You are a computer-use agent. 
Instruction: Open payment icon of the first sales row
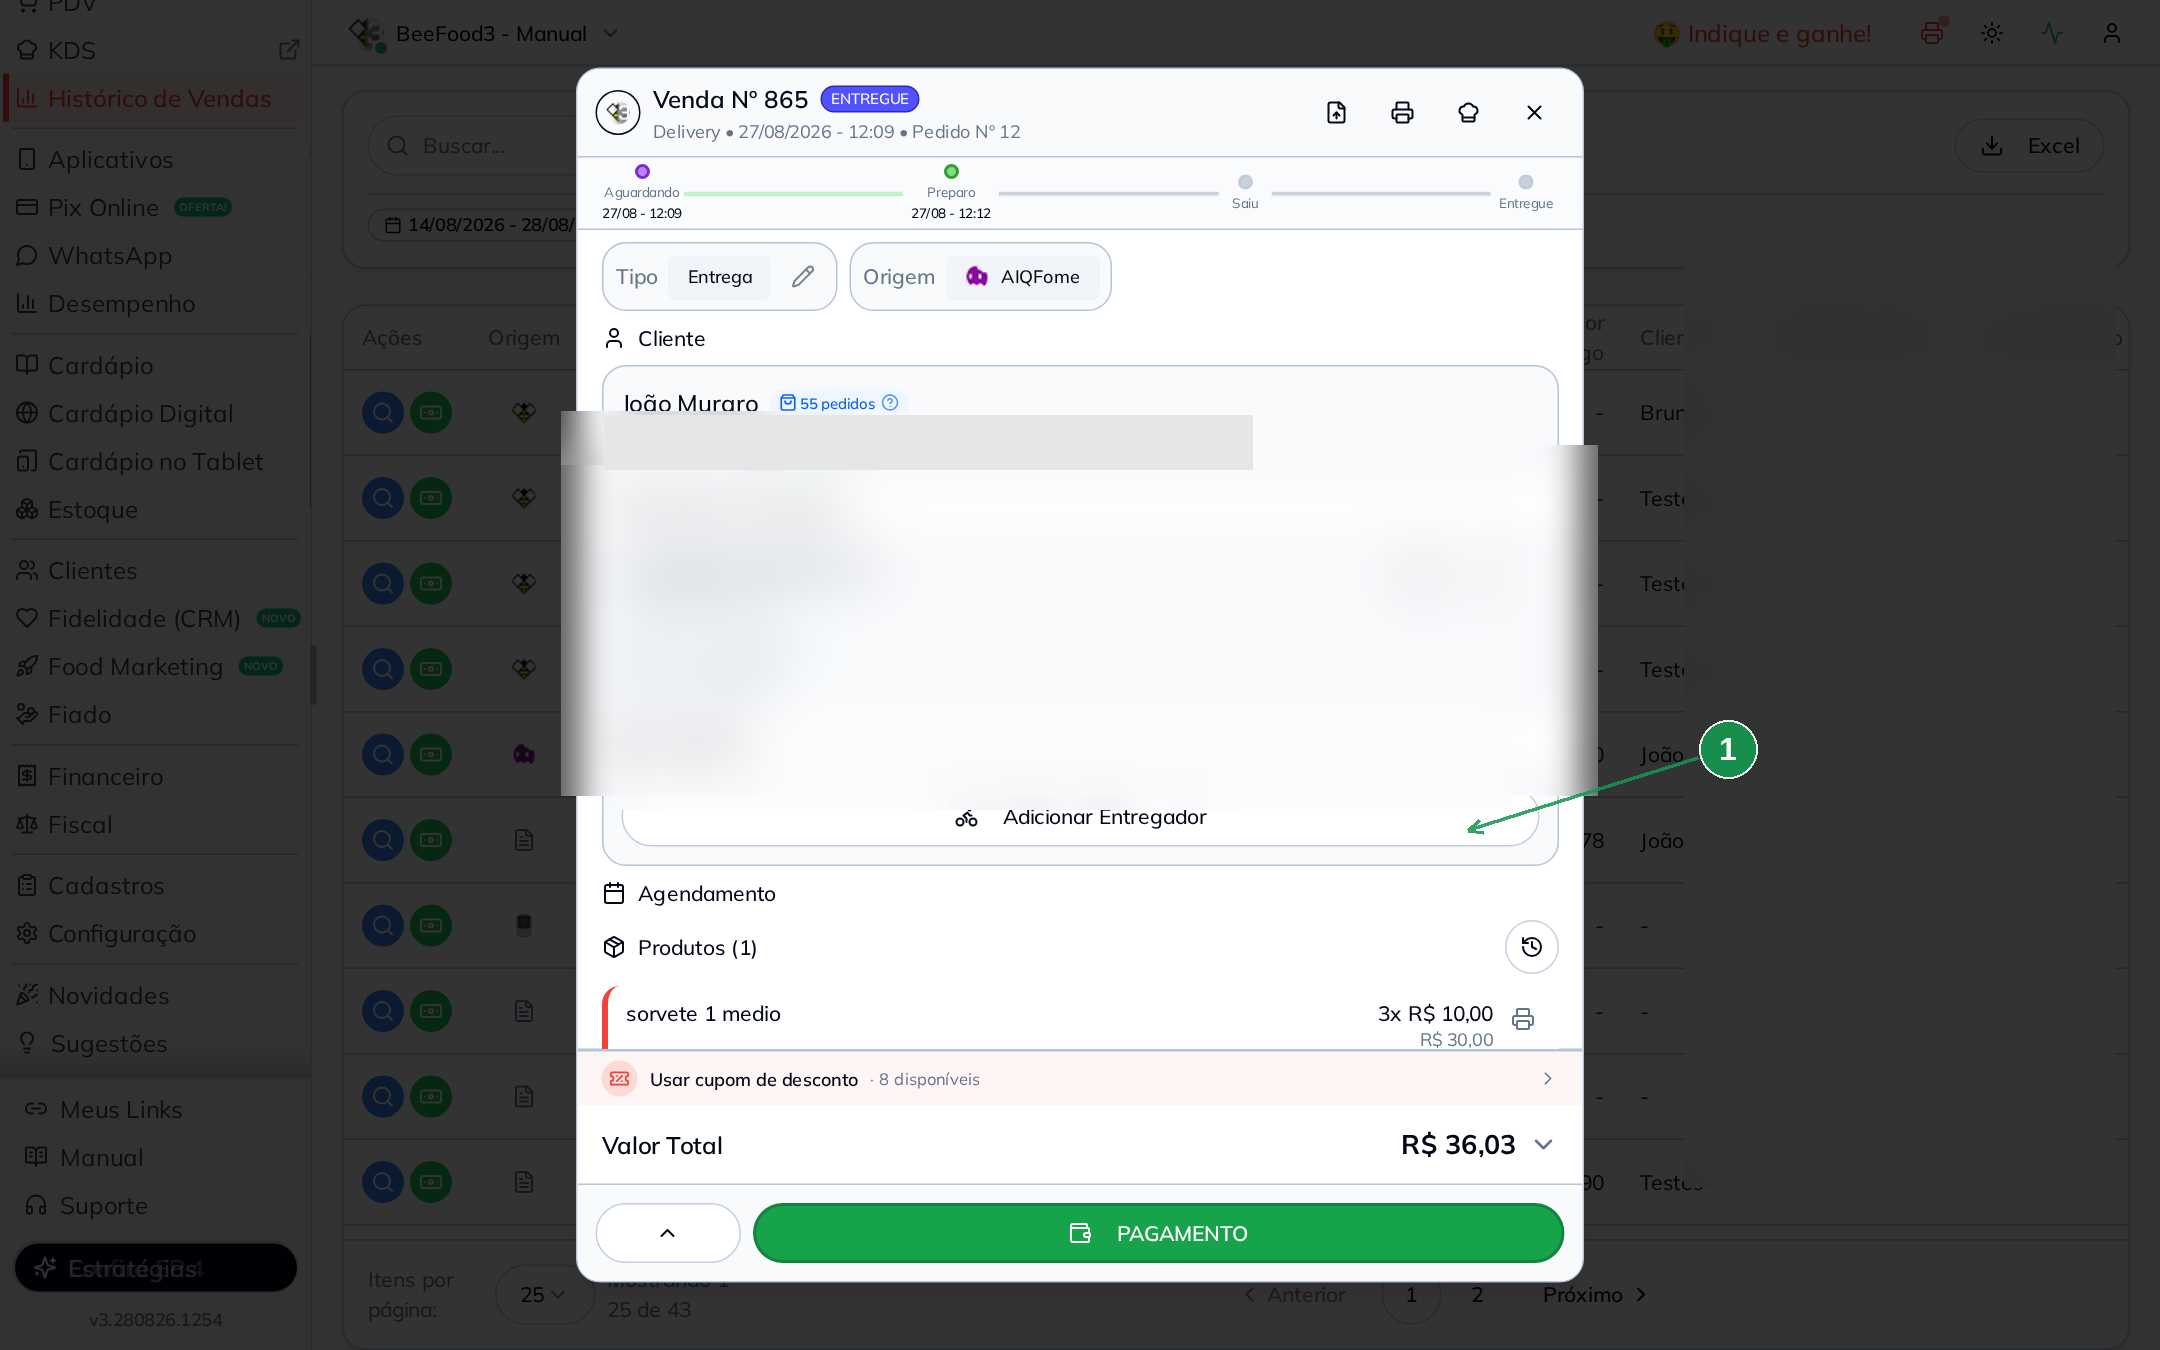431,412
